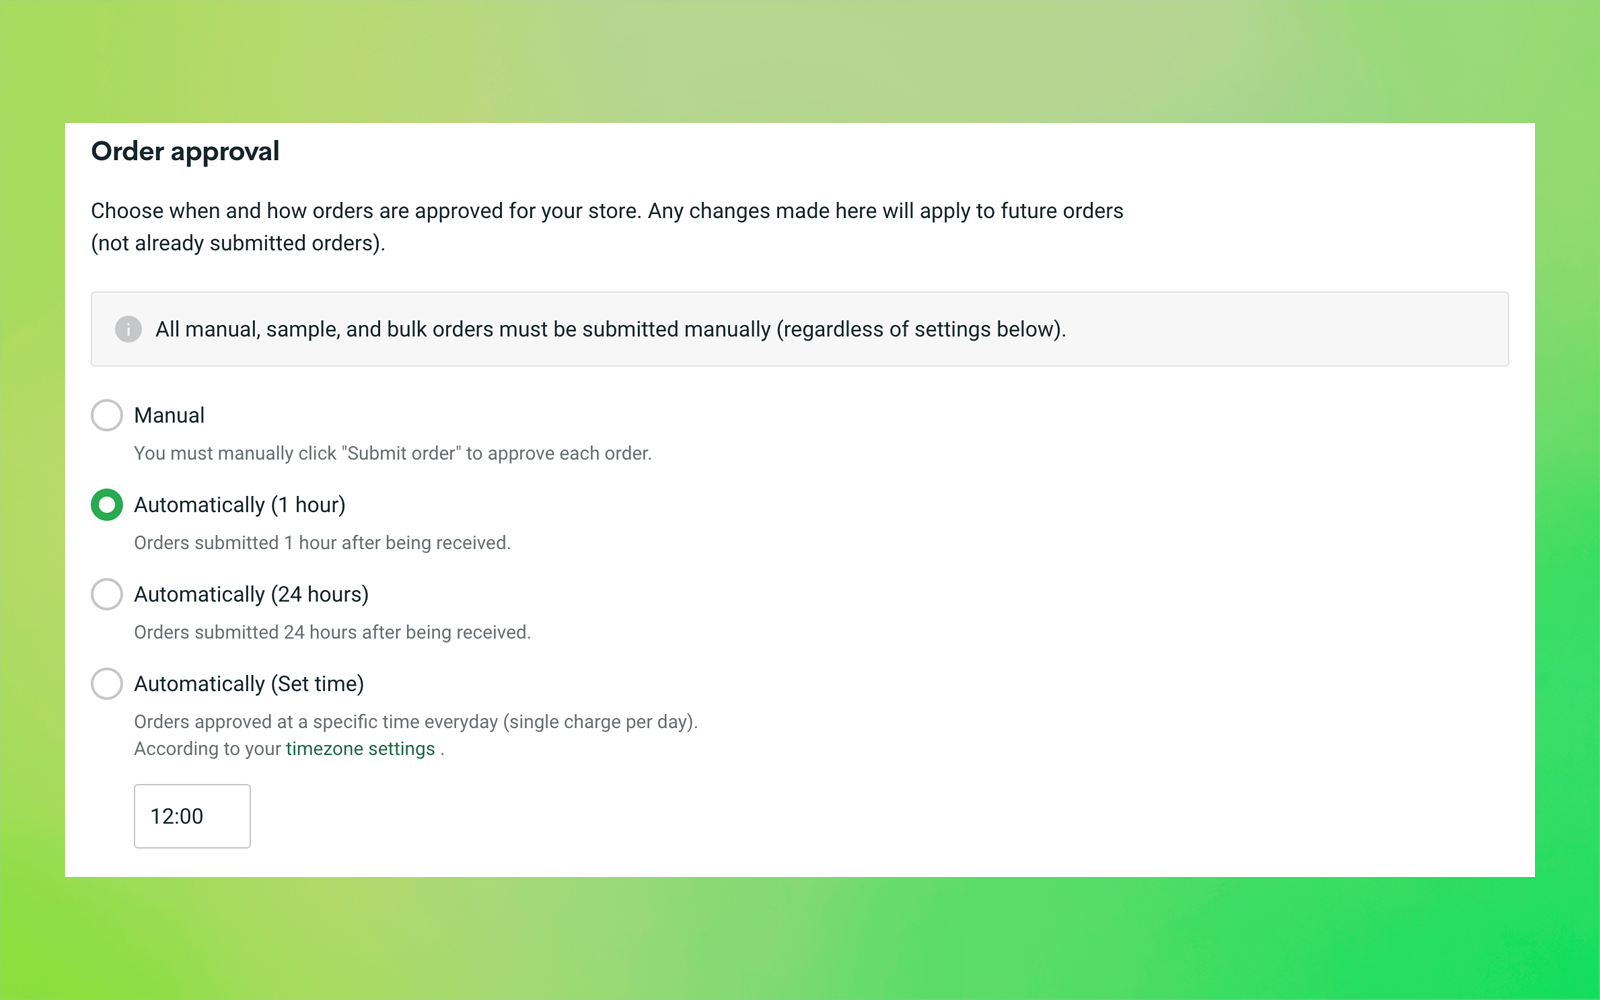Screen dimensions: 1600x1000
Task: Deselect Automatically (1 hour) by choosing Manual
Action: point(106,415)
